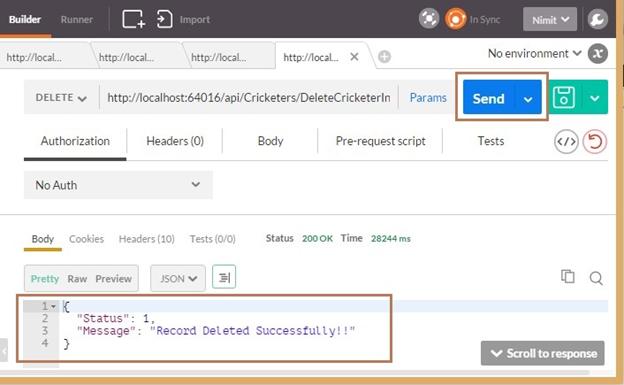The width and height of the screenshot is (624, 385).
Task: Click the save floppy disk icon
Action: point(564,98)
